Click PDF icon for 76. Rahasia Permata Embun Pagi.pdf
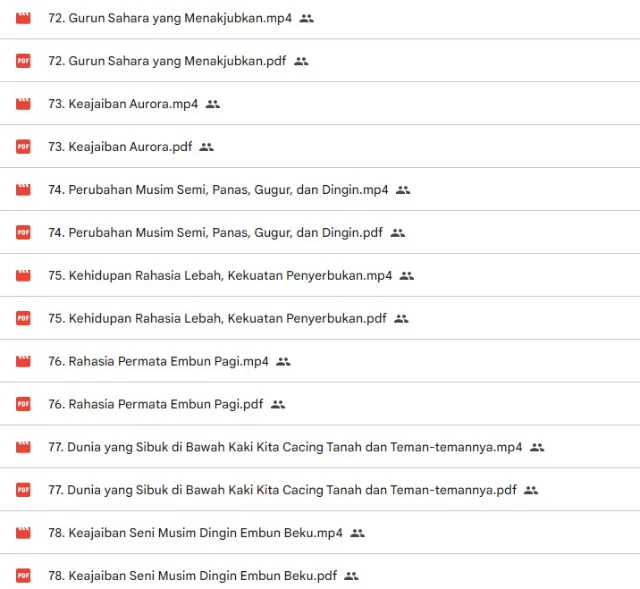 tap(23, 404)
